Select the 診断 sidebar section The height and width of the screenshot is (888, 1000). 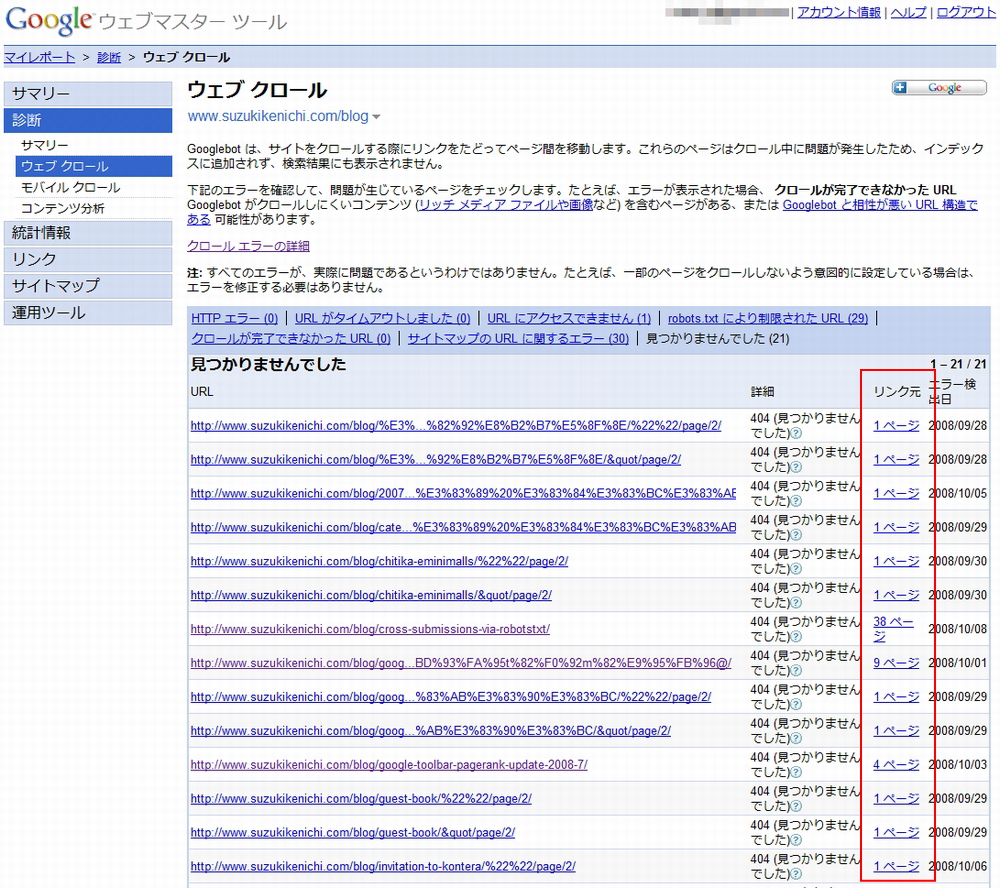point(88,120)
